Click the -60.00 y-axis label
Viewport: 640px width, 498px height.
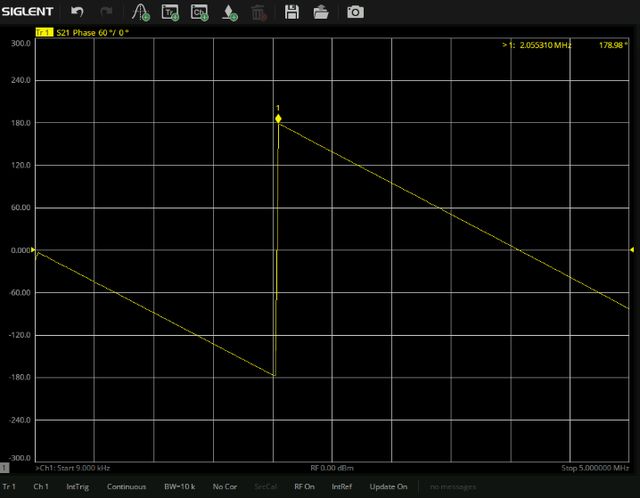click(x=20, y=292)
